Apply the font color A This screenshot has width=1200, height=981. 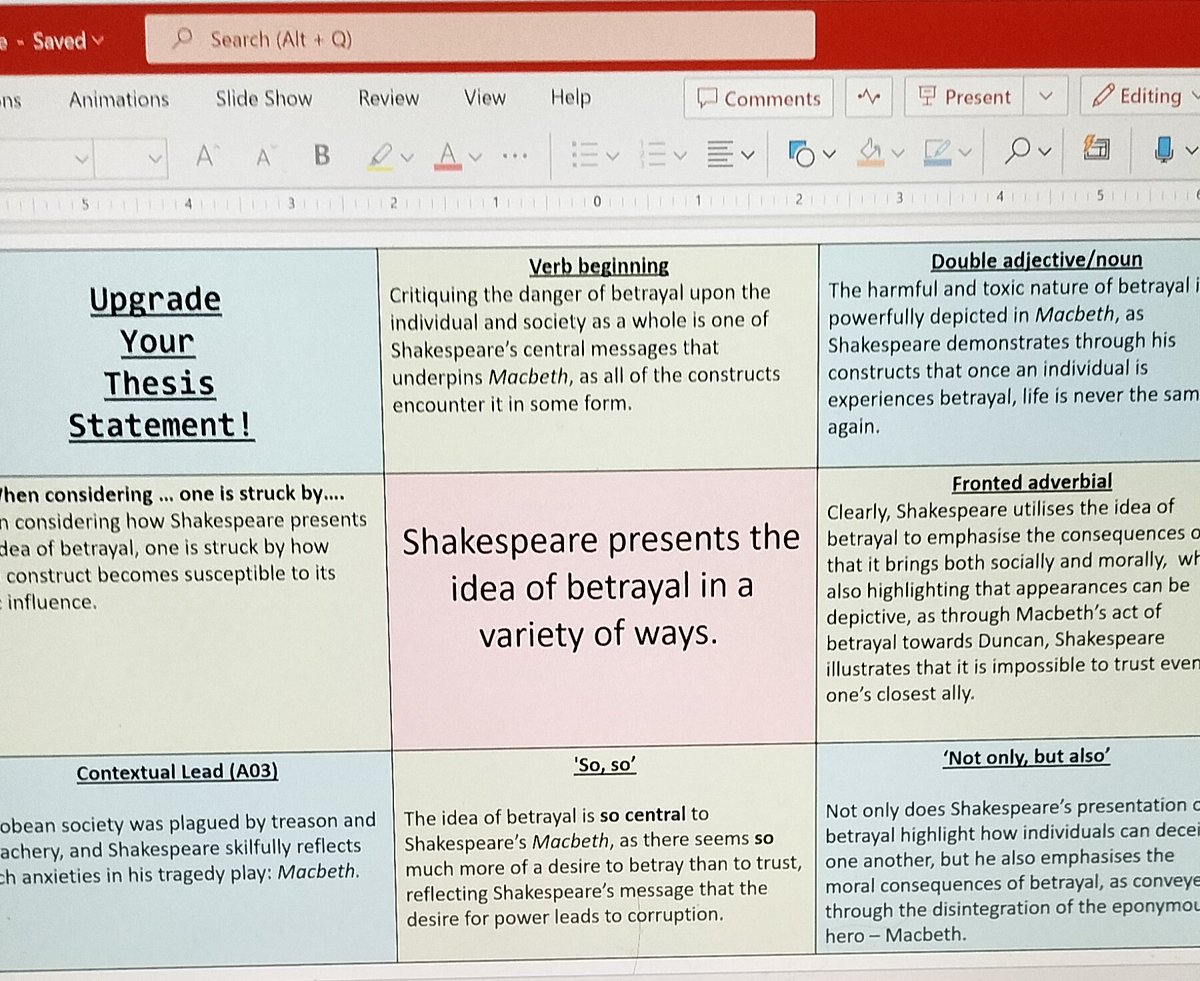(x=448, y=155)
